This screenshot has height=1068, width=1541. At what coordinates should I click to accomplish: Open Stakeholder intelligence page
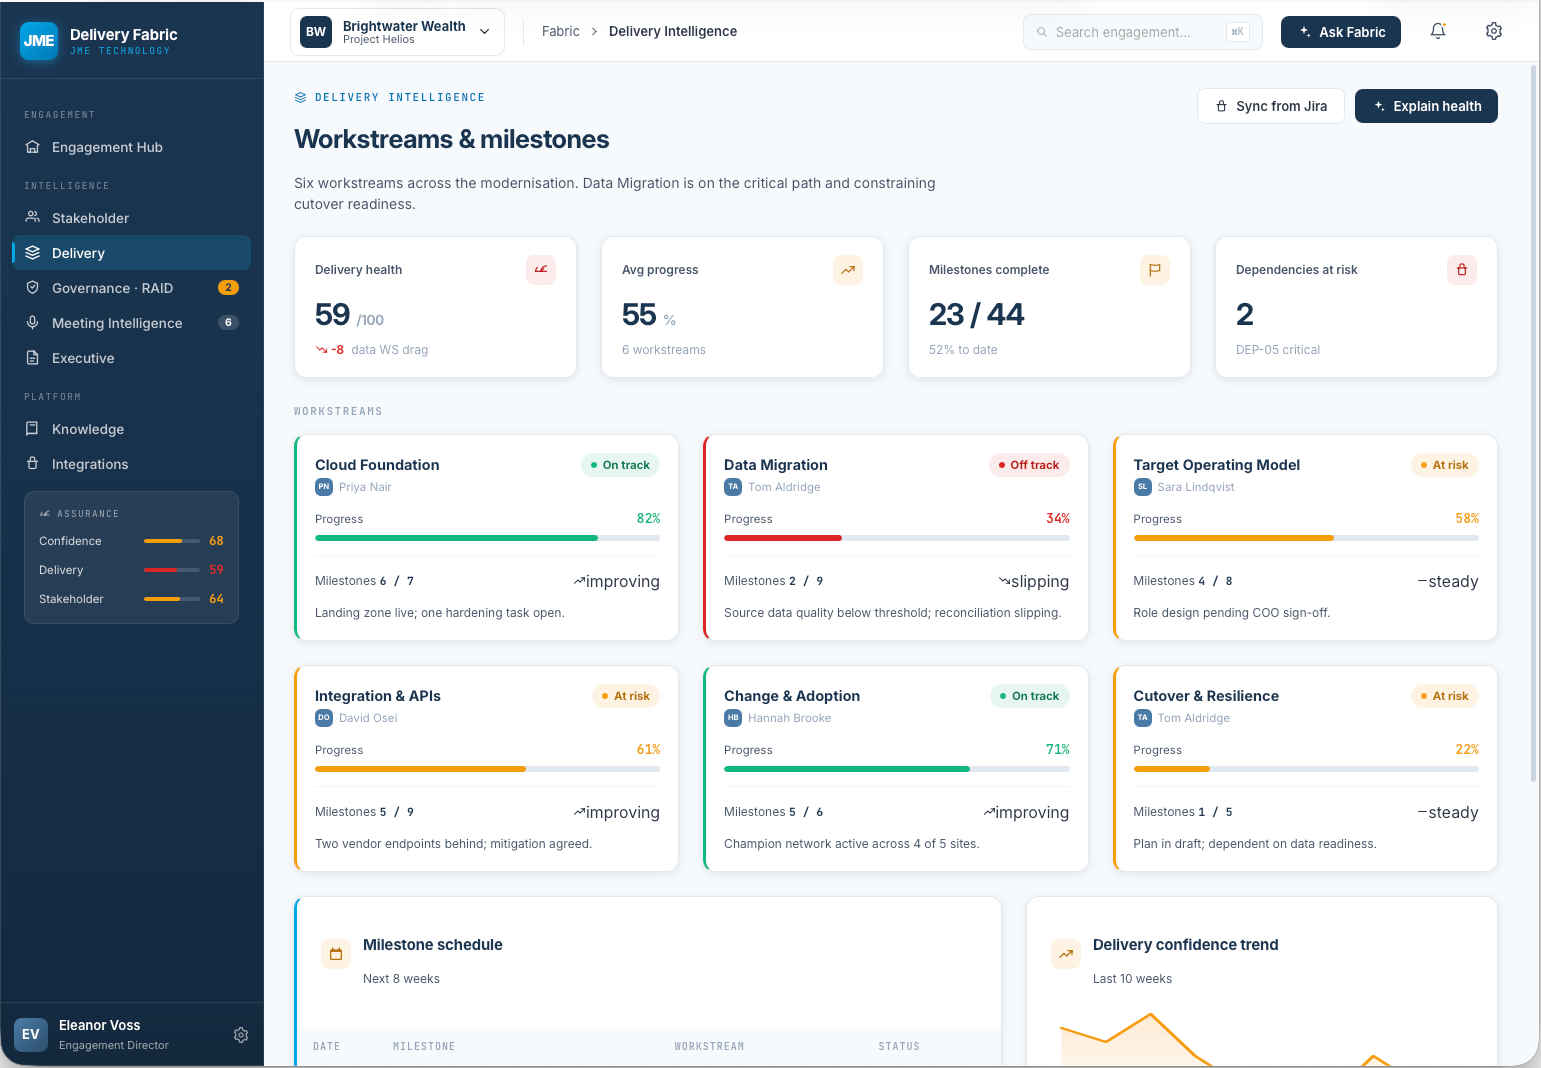tap(131, 218)
